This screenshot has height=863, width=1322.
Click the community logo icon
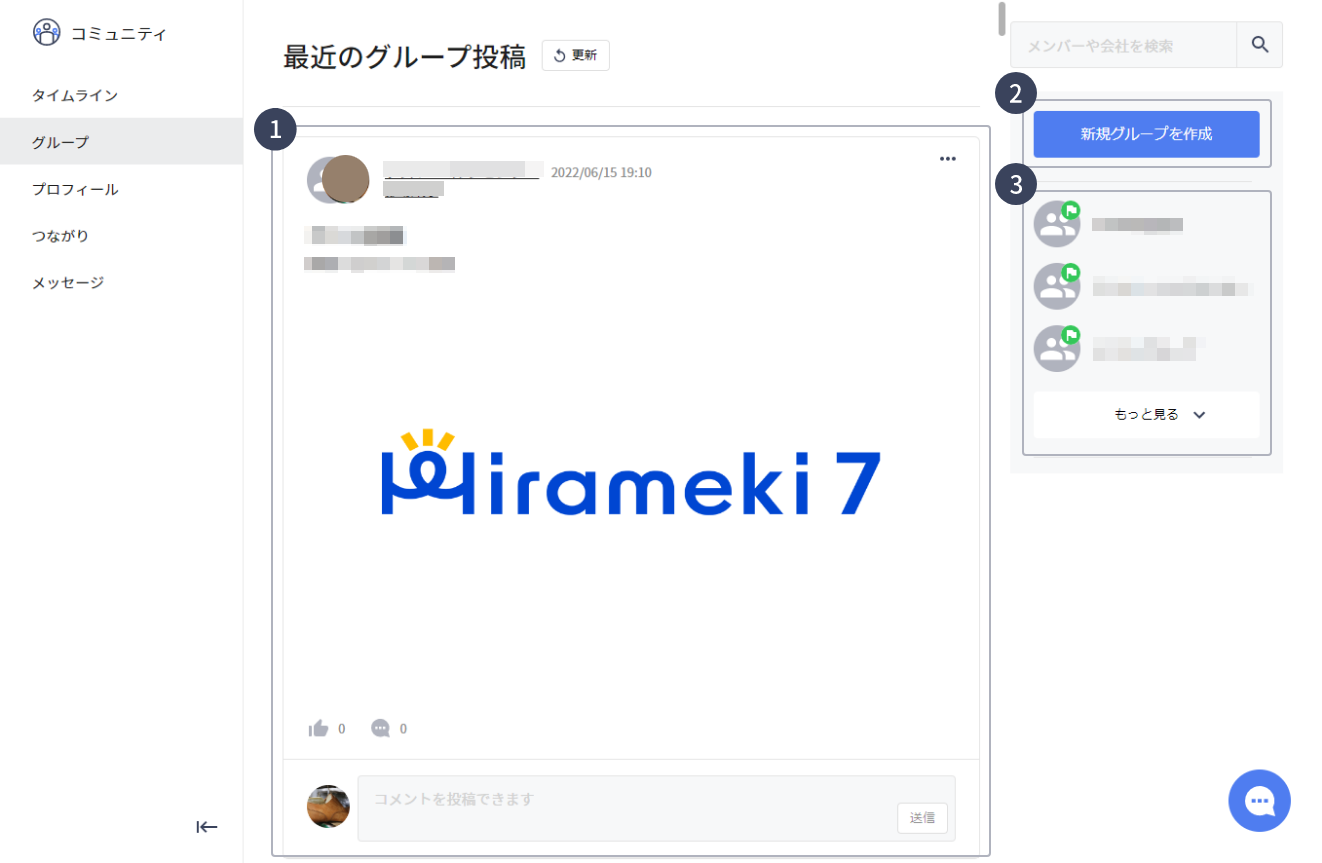click(47, 33)
